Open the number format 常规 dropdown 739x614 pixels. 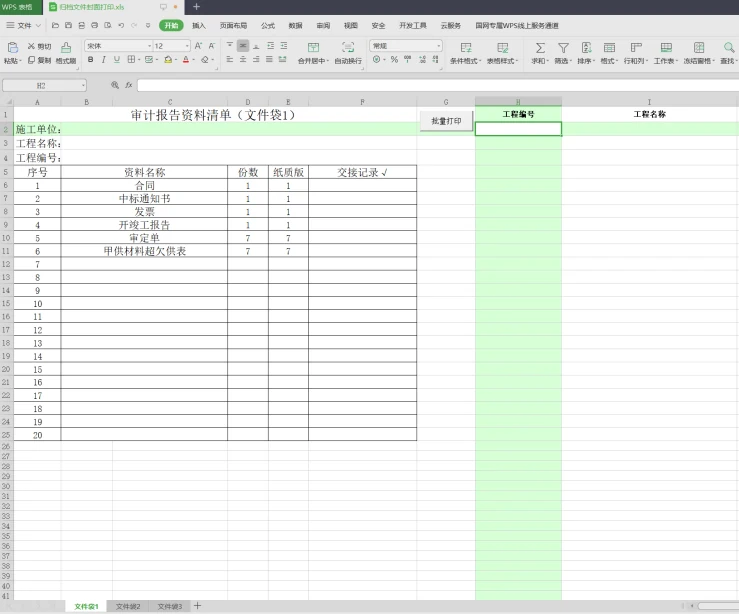pos(439,46)
